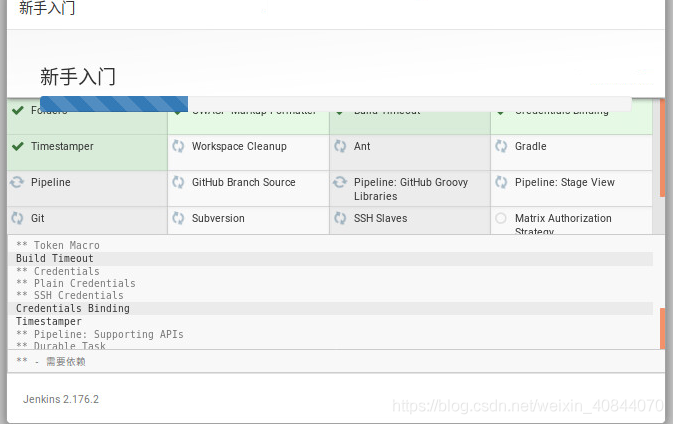Click the status icon beside GitHub Branch Source

point(178,182)
